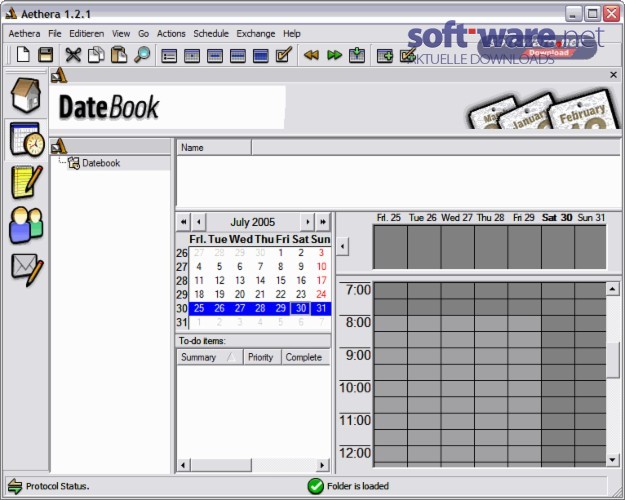Sort to-do items by Summary column
625x500 pixels.
(x=210, y=357)
